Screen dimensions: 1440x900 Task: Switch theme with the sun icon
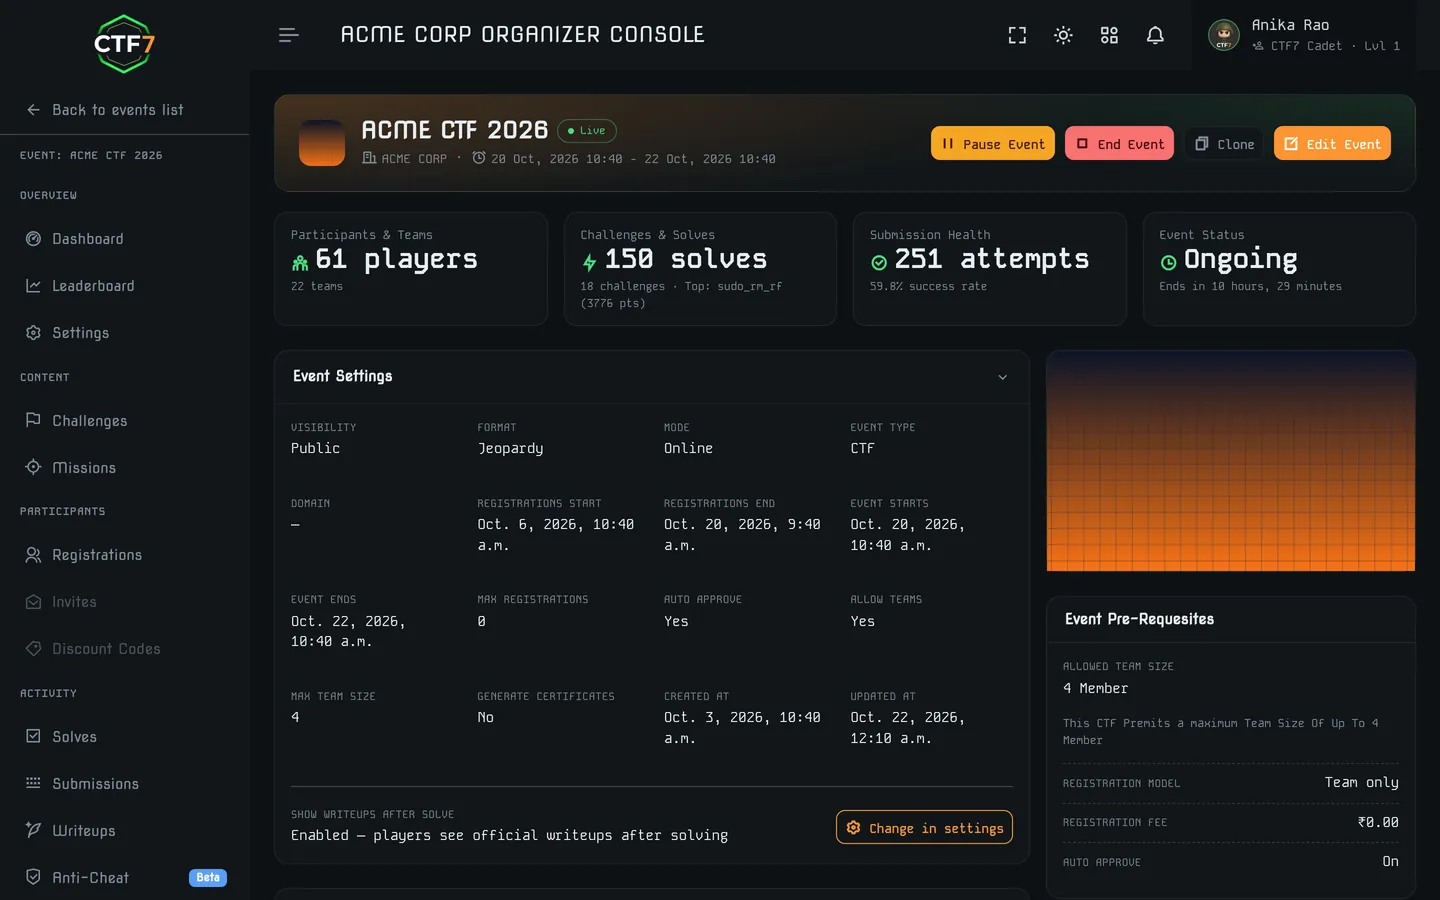(x=1063, y=35)
